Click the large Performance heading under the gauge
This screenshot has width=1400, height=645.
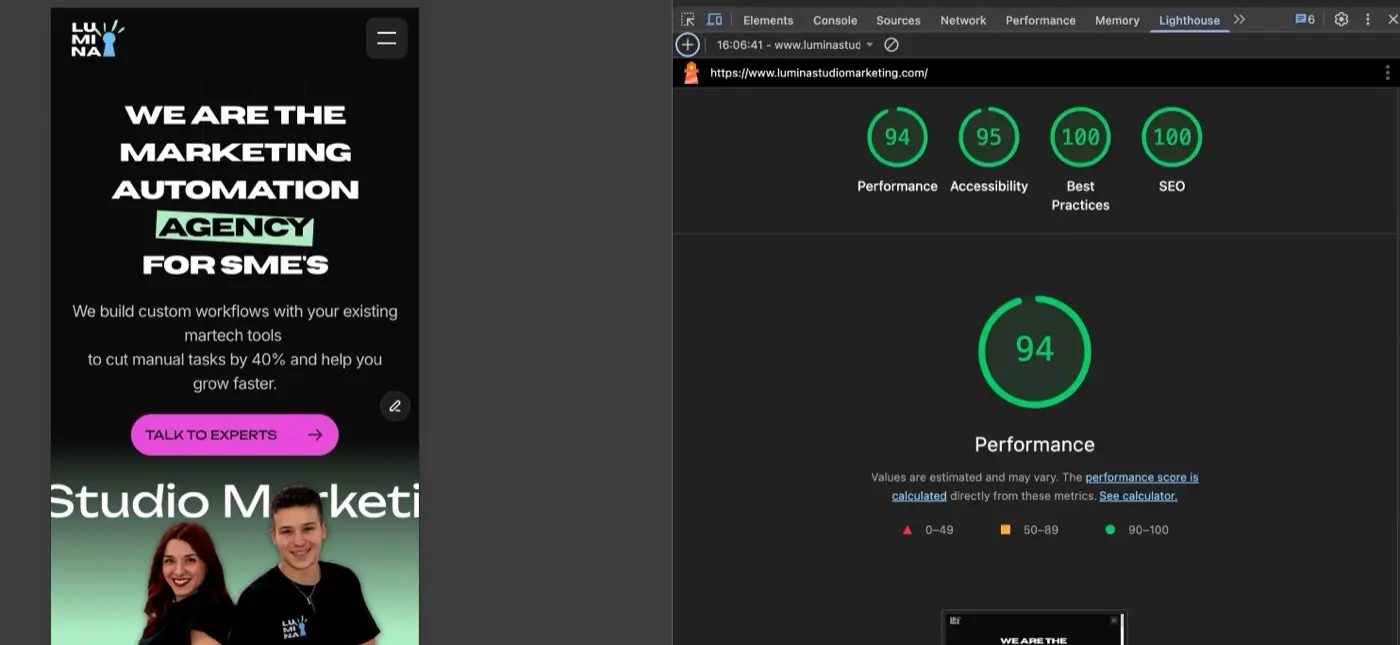(1034, 445)
